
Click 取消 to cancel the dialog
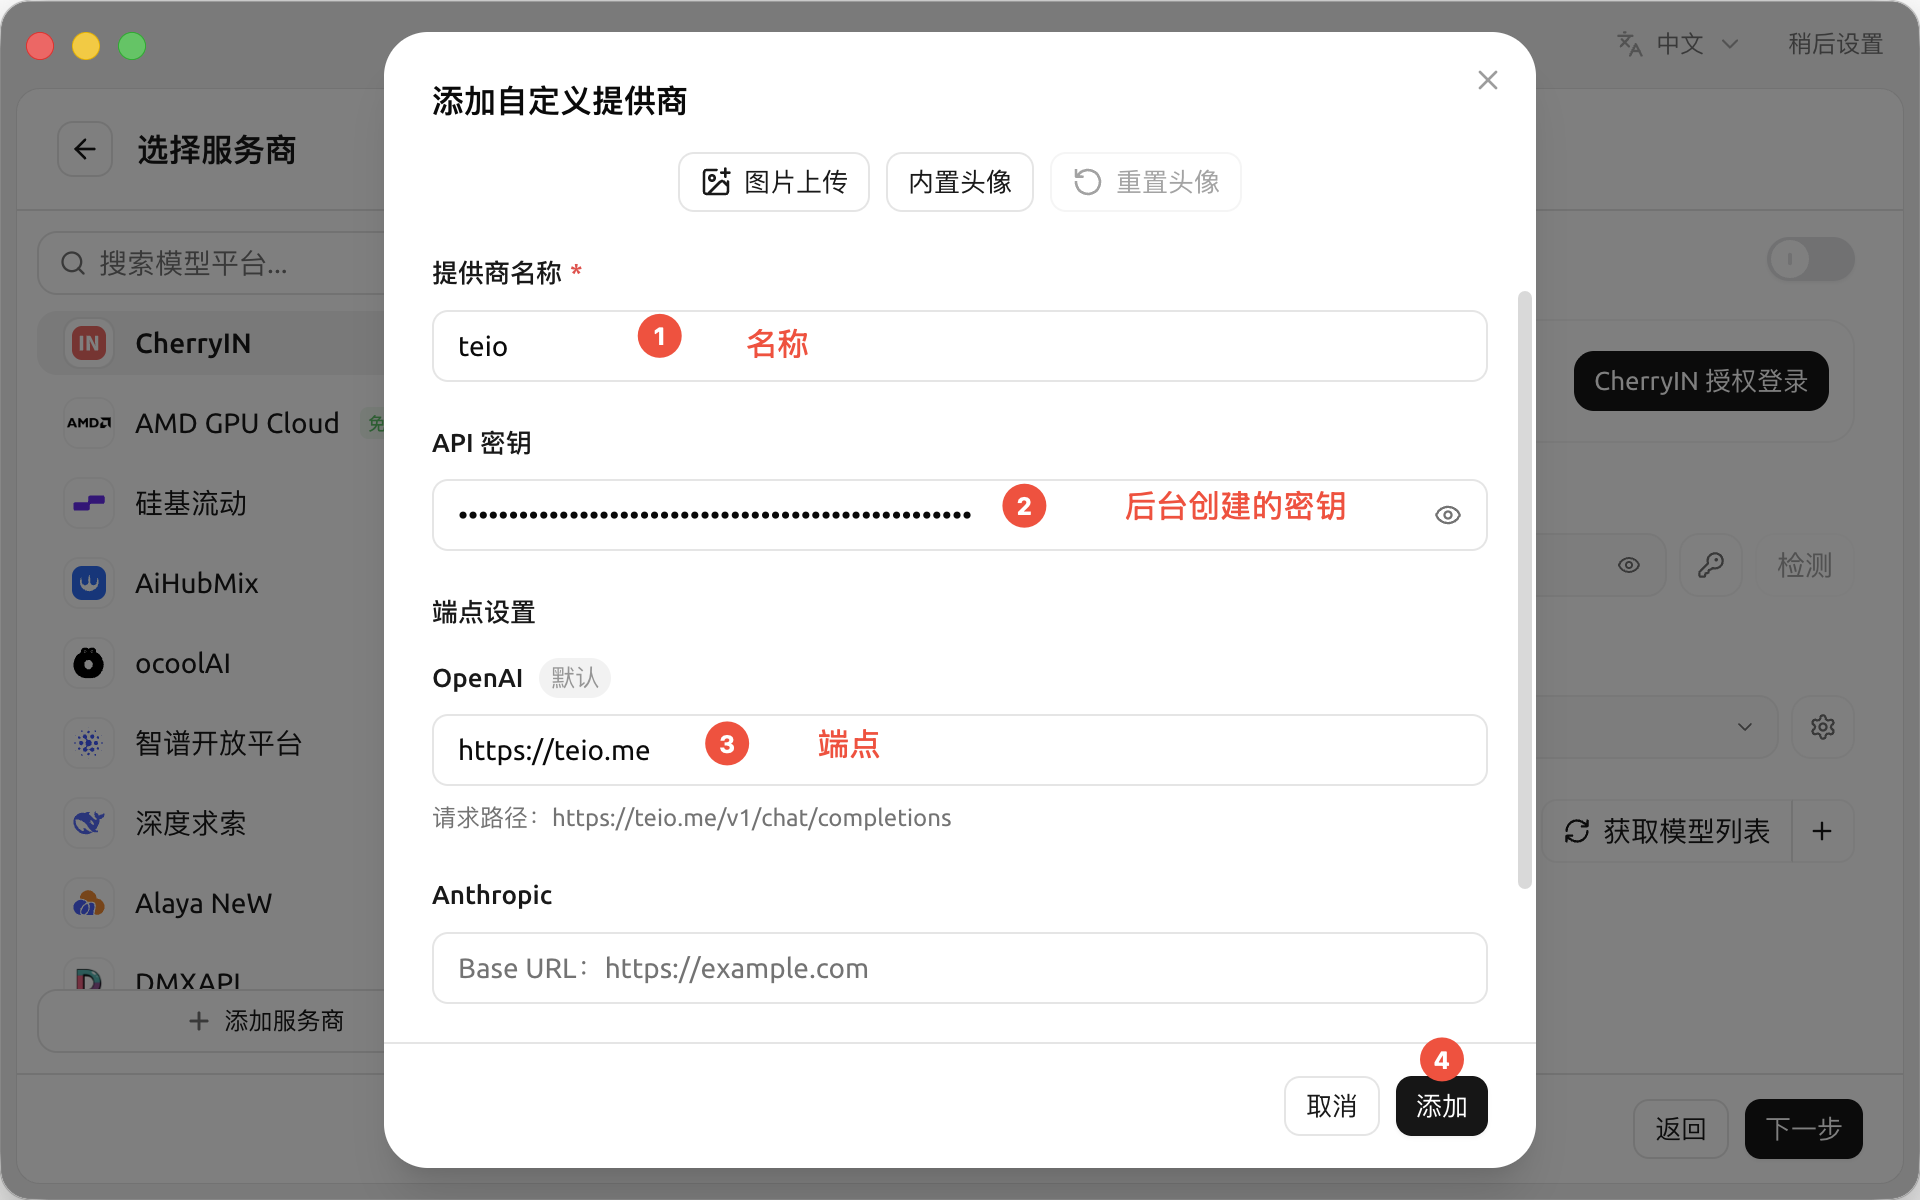(x=1331, y=1106)
